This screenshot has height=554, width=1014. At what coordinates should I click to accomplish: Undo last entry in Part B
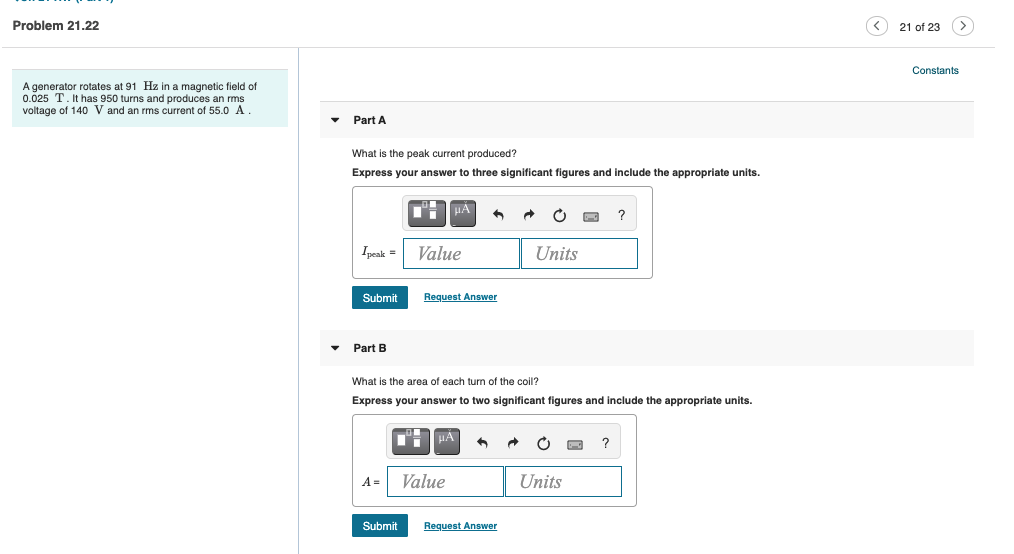482,443
